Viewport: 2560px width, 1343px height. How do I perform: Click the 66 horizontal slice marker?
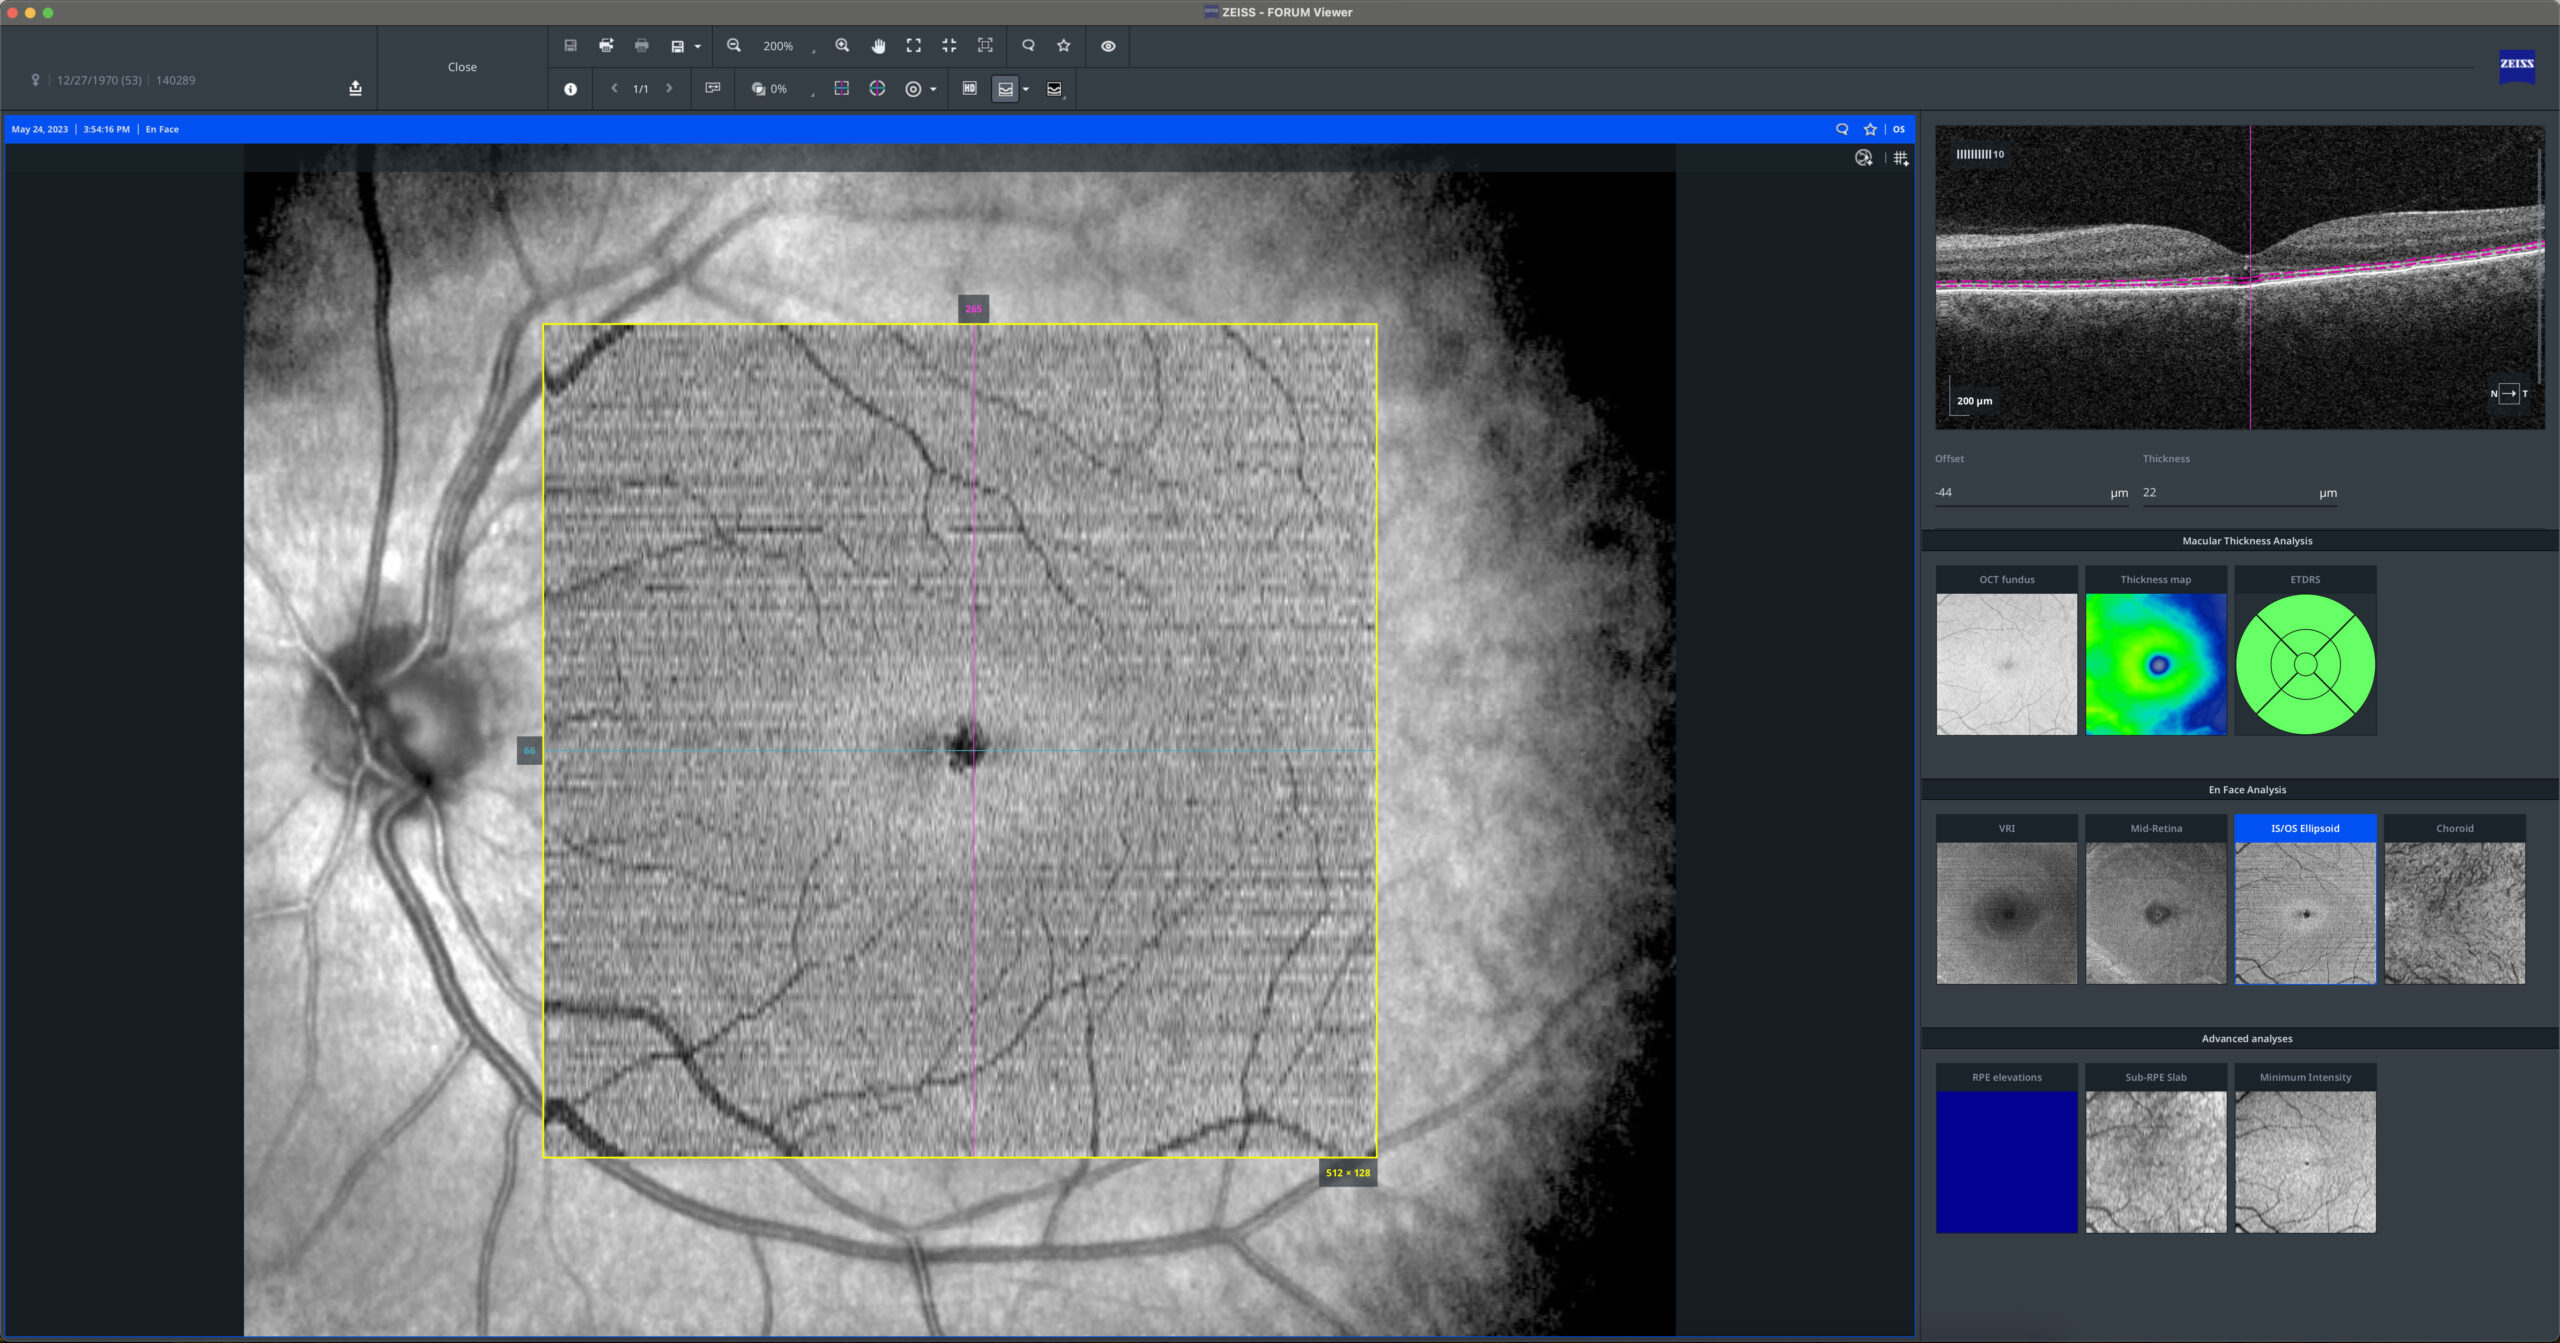[x=529, y=751]
